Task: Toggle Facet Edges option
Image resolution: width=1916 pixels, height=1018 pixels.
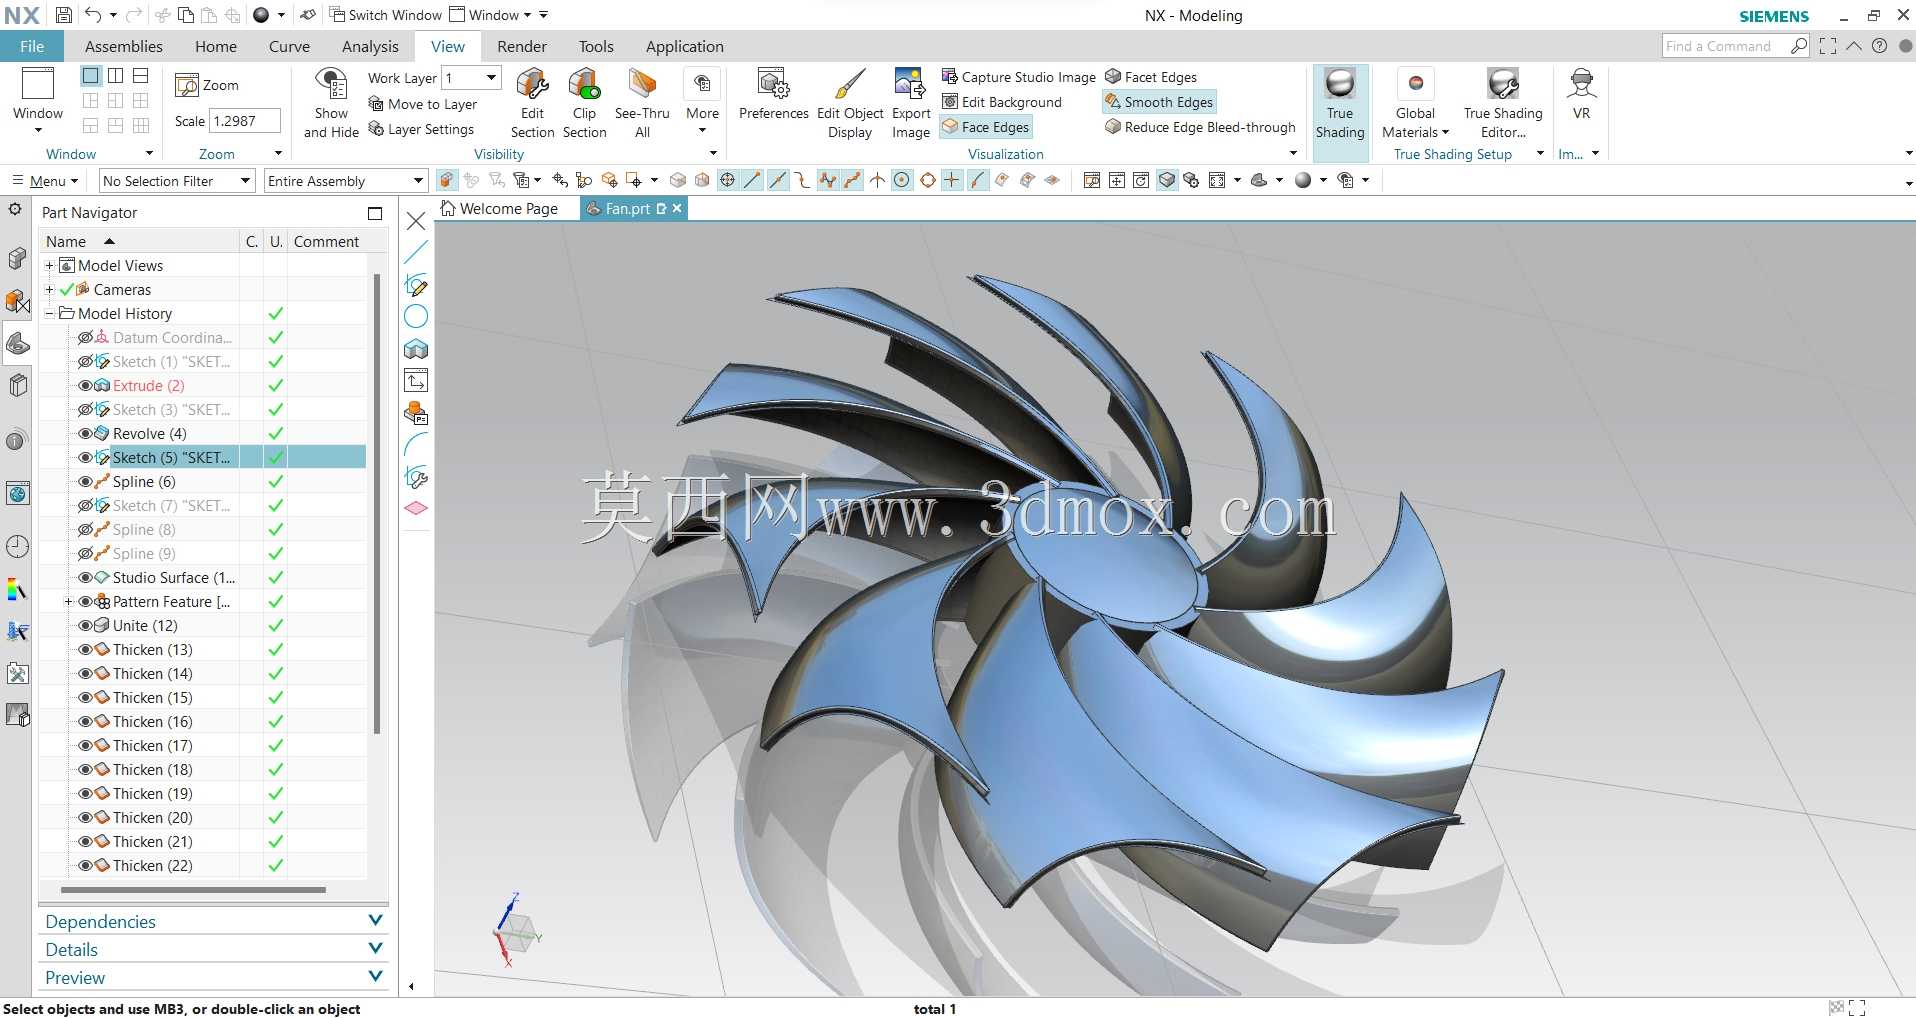Action: coord(1150,77)
